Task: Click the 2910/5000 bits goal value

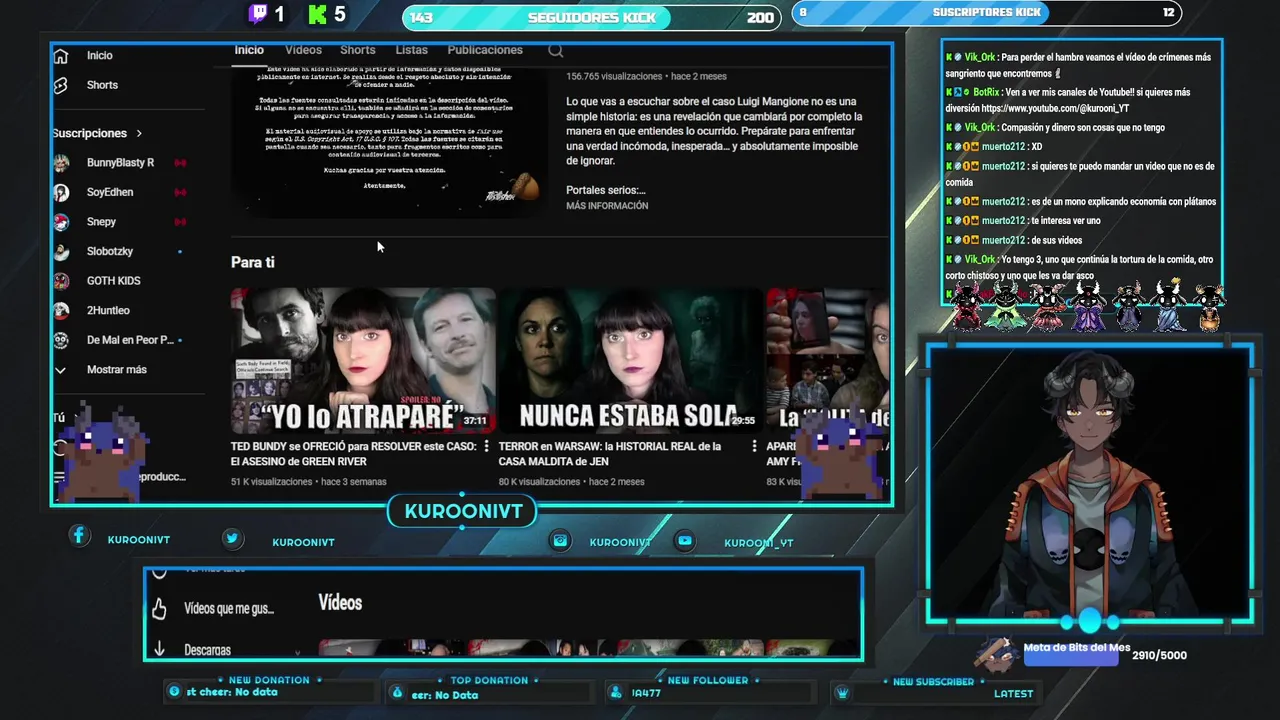Action: [x=1159, y=656]
